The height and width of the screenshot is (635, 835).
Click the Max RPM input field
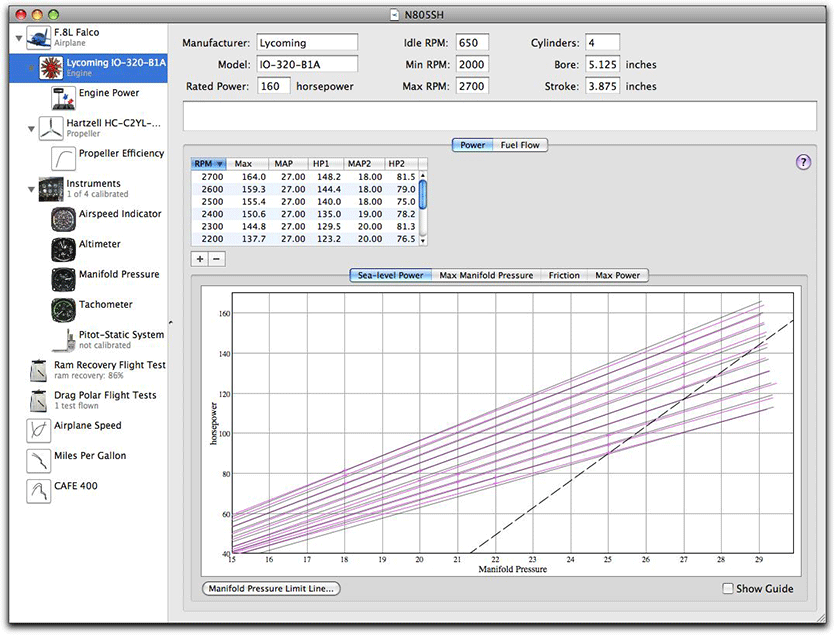472,86
